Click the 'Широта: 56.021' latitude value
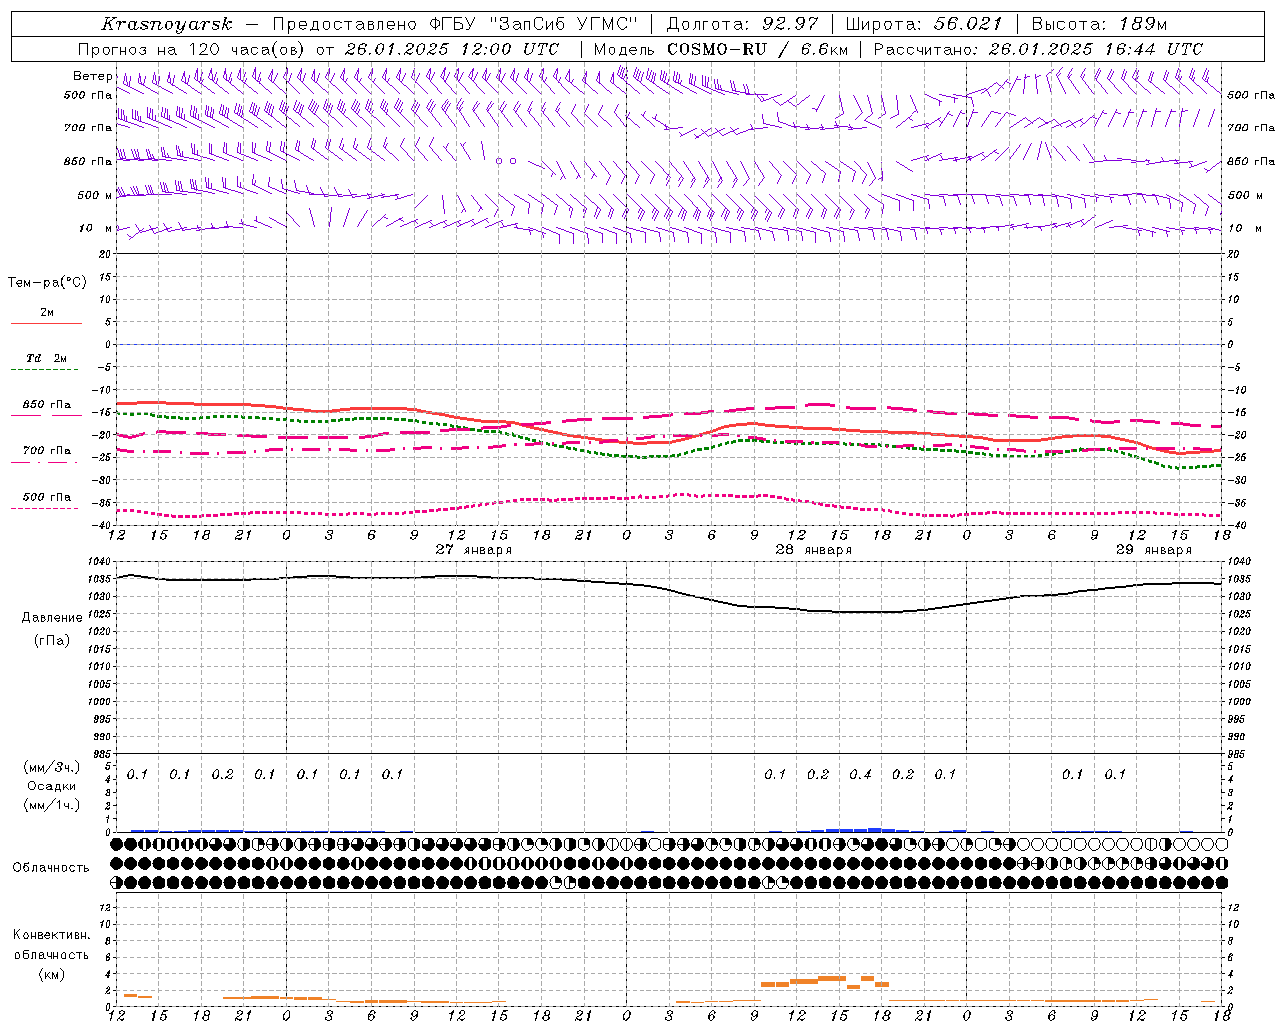 923,24
